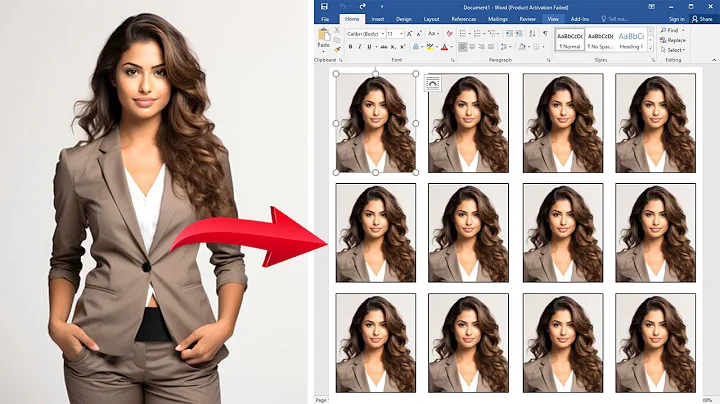Switch to the Design tab
This screenshot has height=404, width=720.
(404, 19)
